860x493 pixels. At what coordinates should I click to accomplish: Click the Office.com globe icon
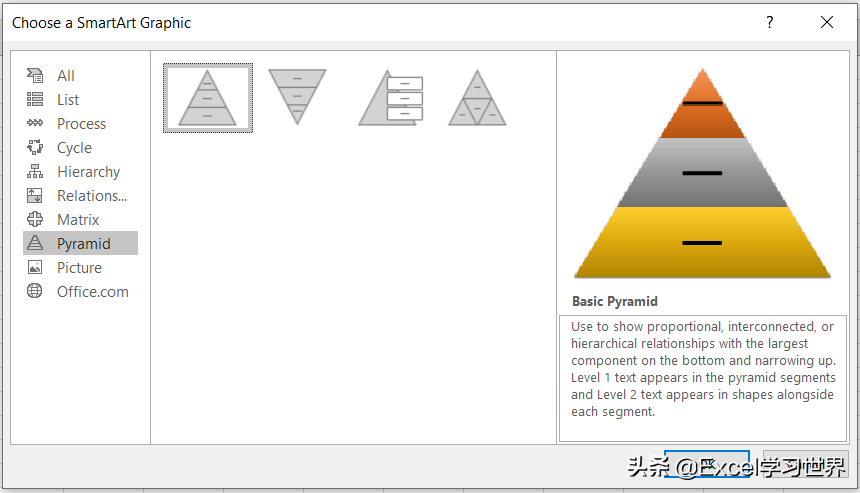pos(35,291)
